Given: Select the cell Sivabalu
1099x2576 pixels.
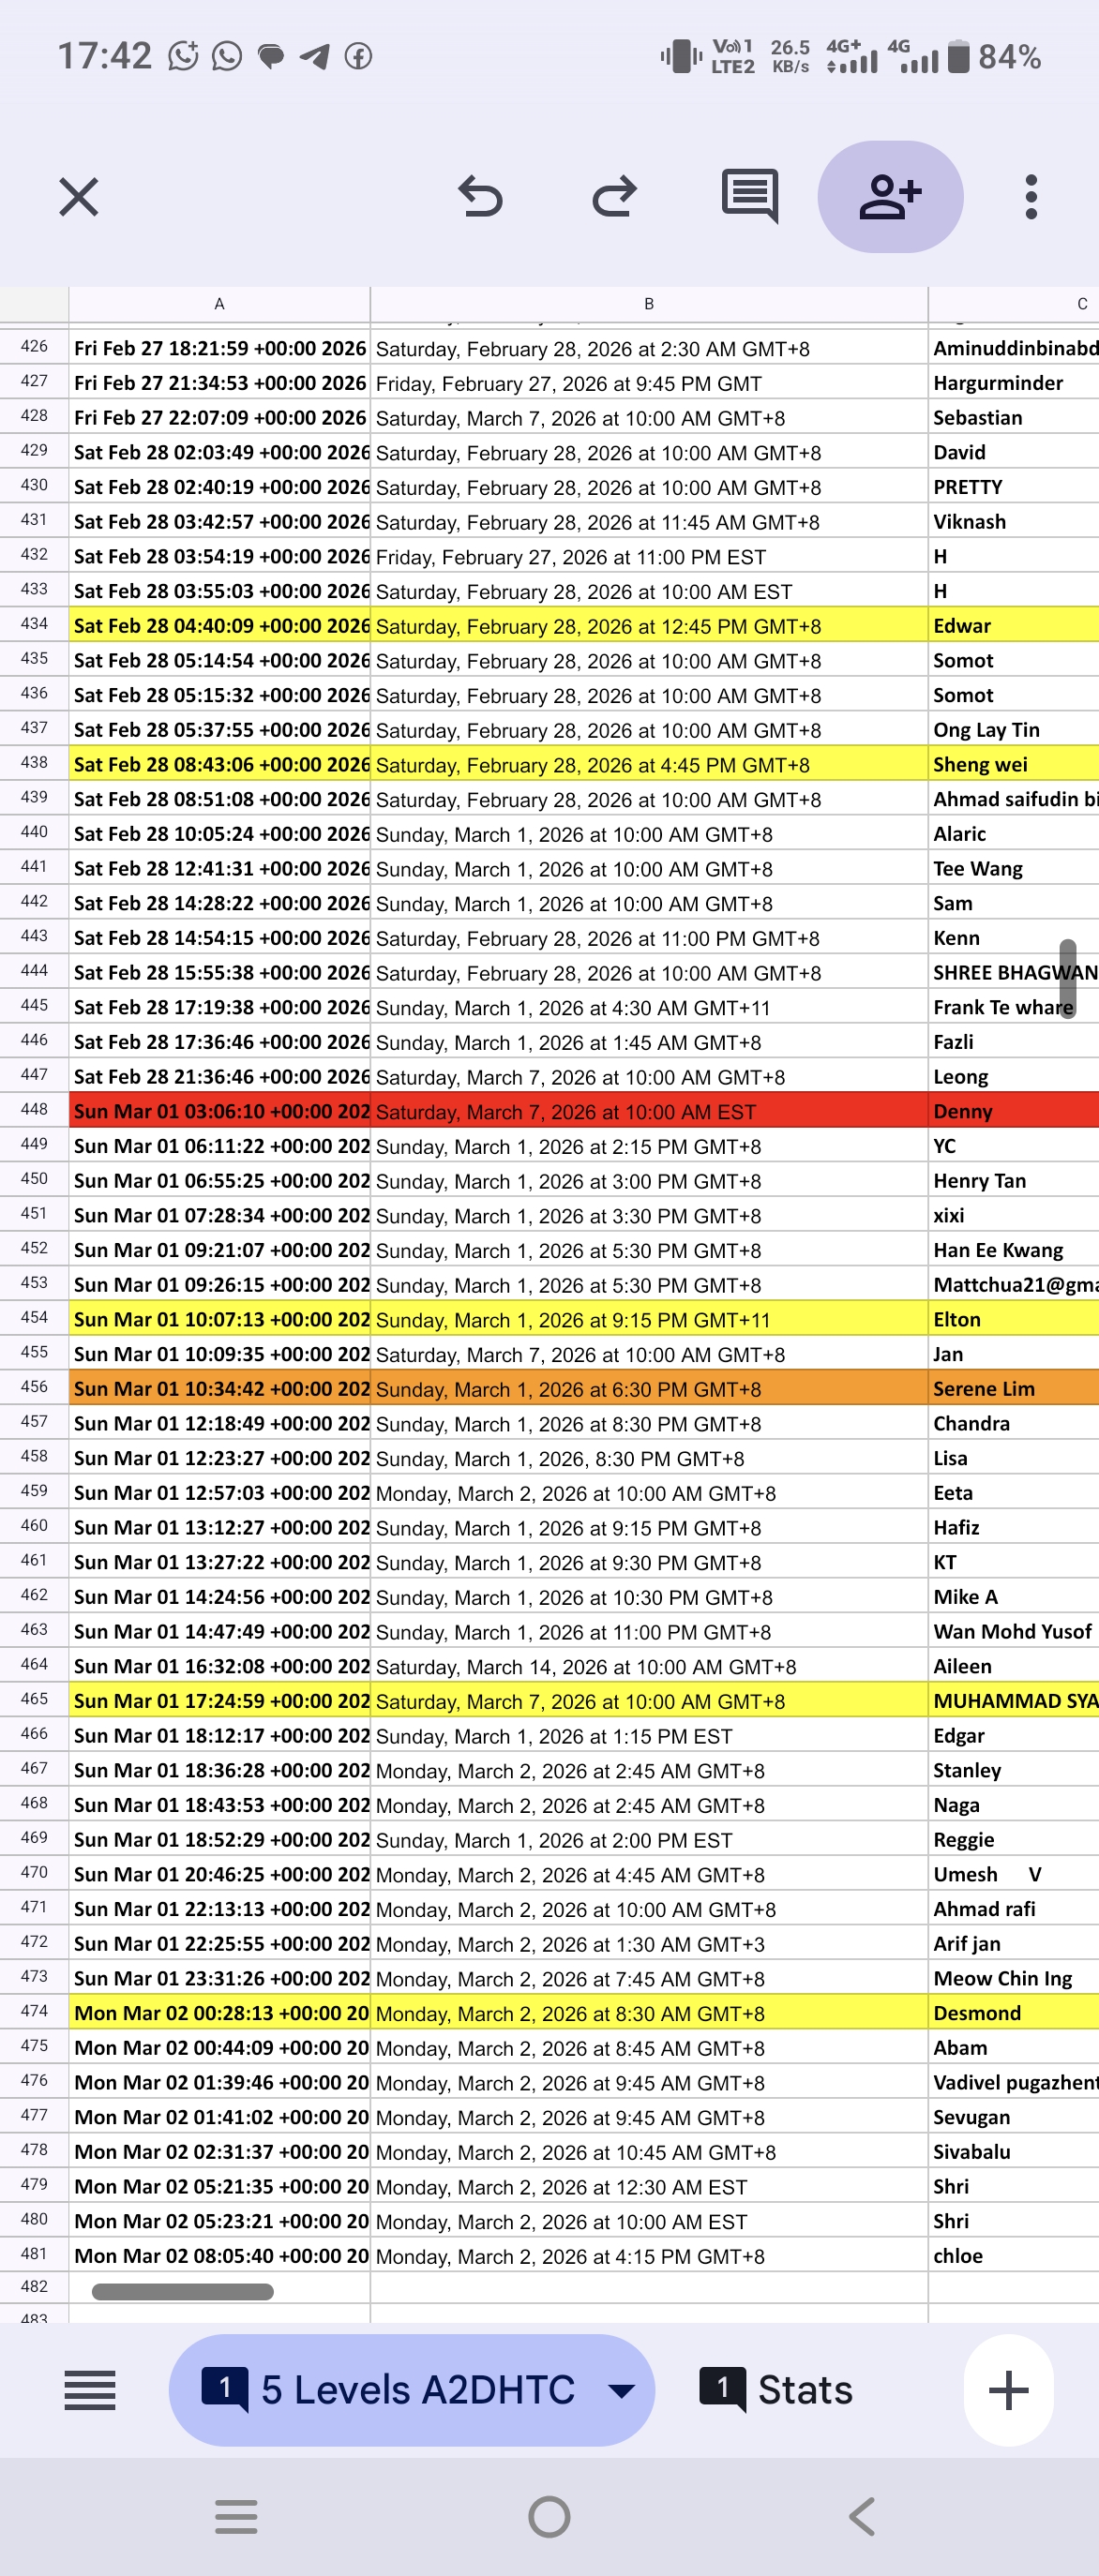Looking at the screenshot, I should click(x=1014, y=2151).
